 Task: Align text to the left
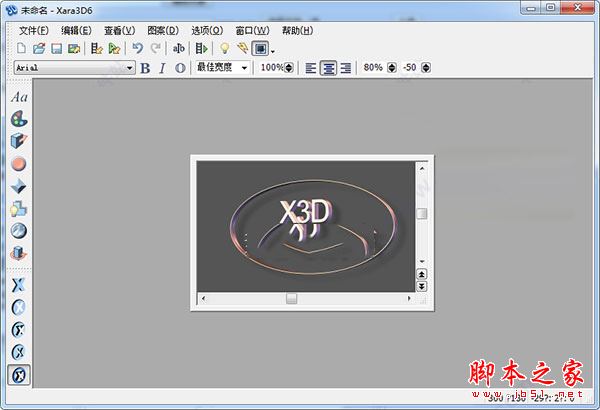click(311, 68)
